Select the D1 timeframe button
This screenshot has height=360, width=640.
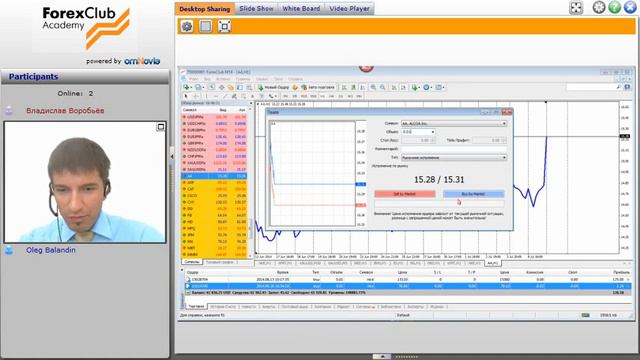pyautogui.click(x=340, y=96)
